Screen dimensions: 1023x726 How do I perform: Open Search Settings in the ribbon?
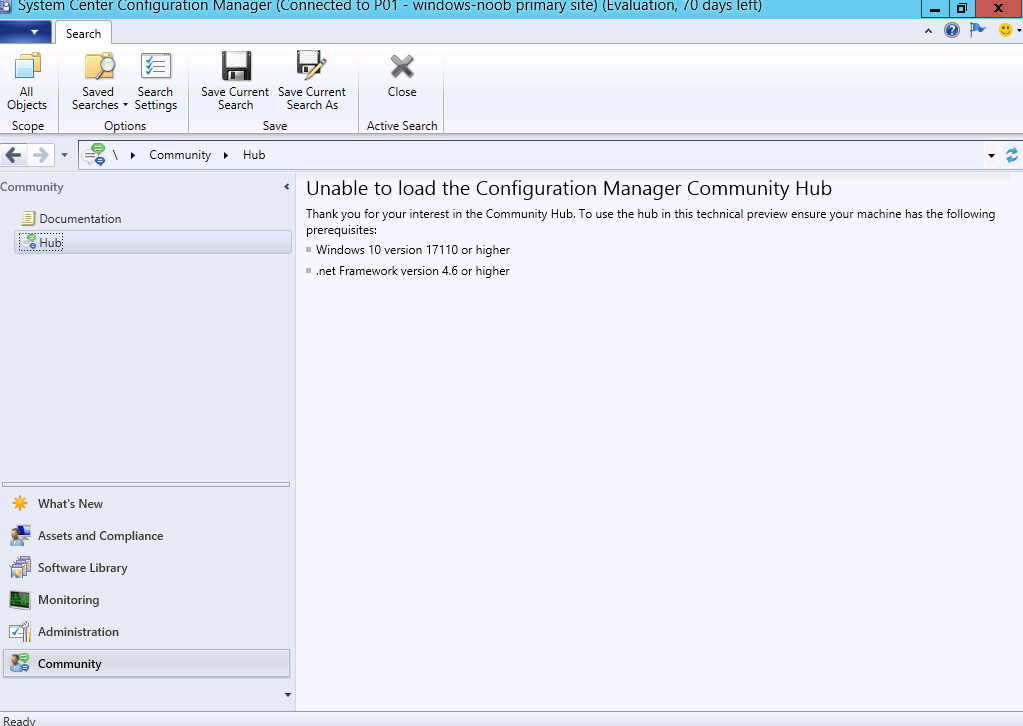(x=156, y=82)
